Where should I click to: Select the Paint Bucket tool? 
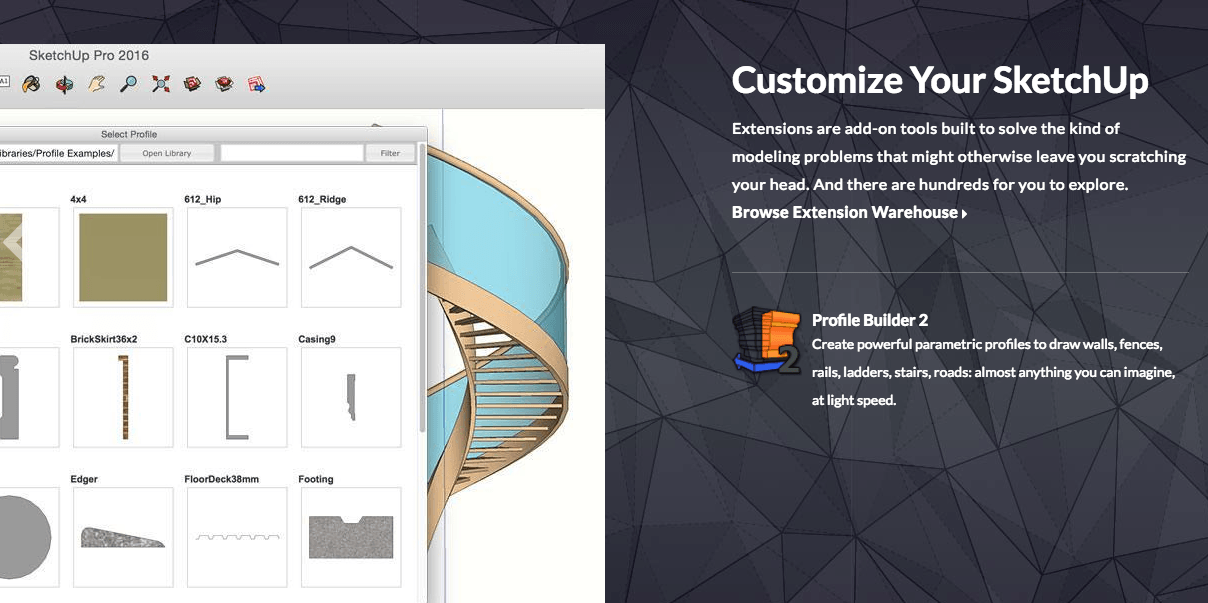pos(32,84)
